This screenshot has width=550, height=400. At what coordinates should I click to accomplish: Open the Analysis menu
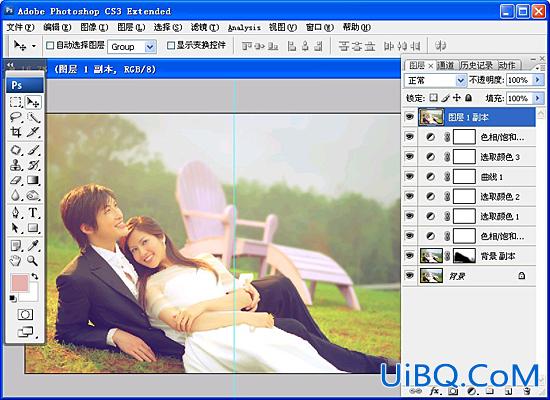[244, 28]
